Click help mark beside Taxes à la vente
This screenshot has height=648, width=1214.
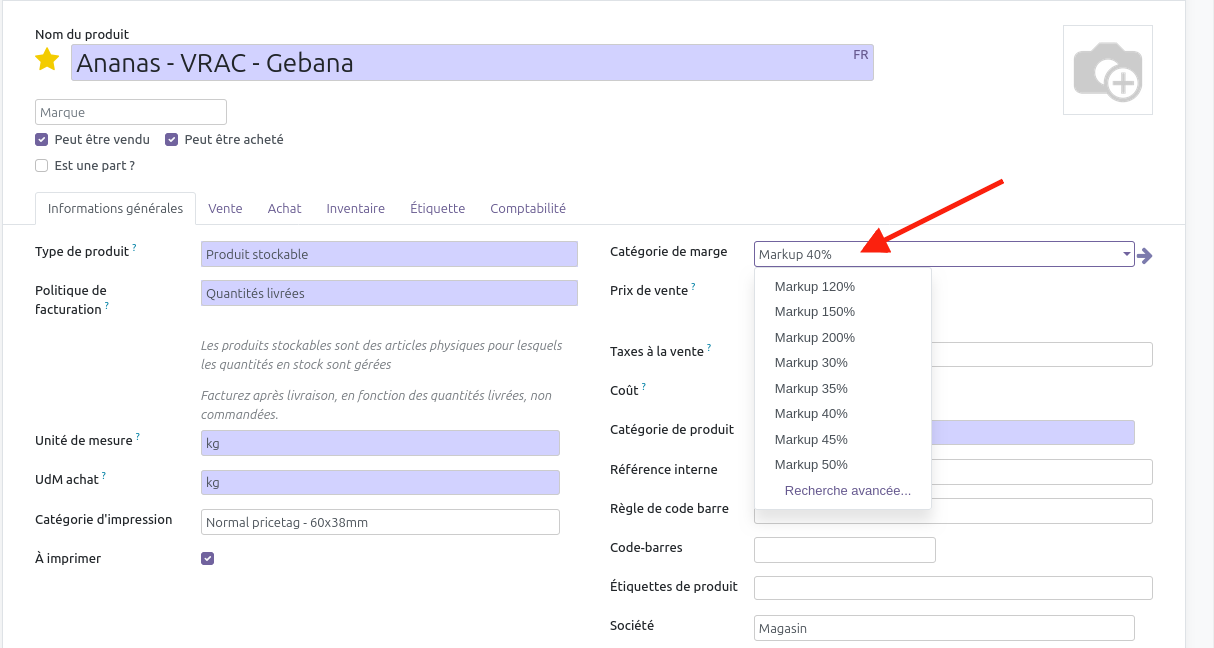pyautogui.click(x=709, y=347)
